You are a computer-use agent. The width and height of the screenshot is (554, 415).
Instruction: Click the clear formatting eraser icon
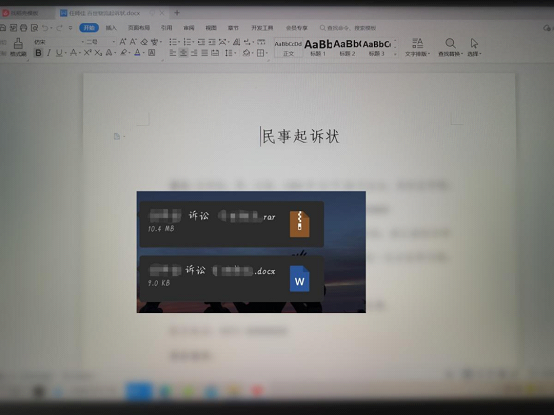(144, 42)
